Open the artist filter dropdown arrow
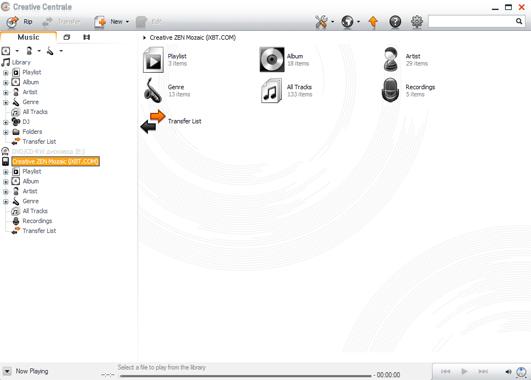This screenshot has height=380, width=531. coord(39,51)
